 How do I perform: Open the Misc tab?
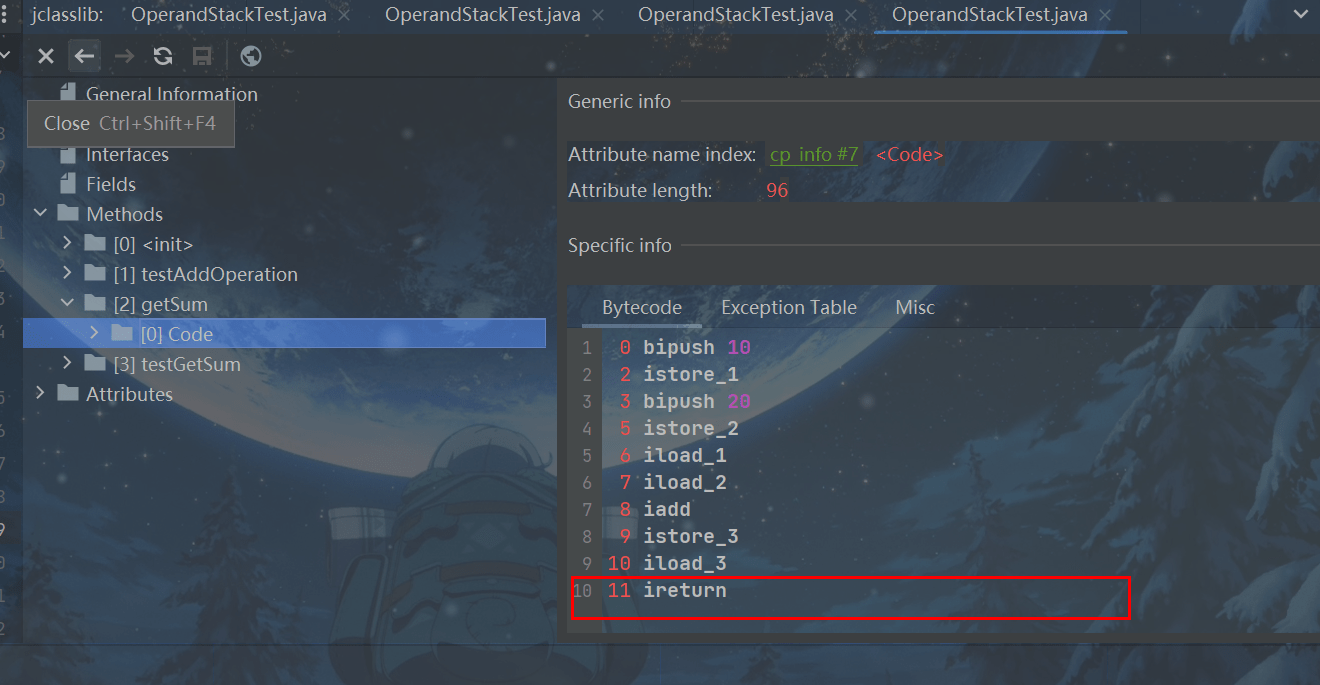coord(914,308)
